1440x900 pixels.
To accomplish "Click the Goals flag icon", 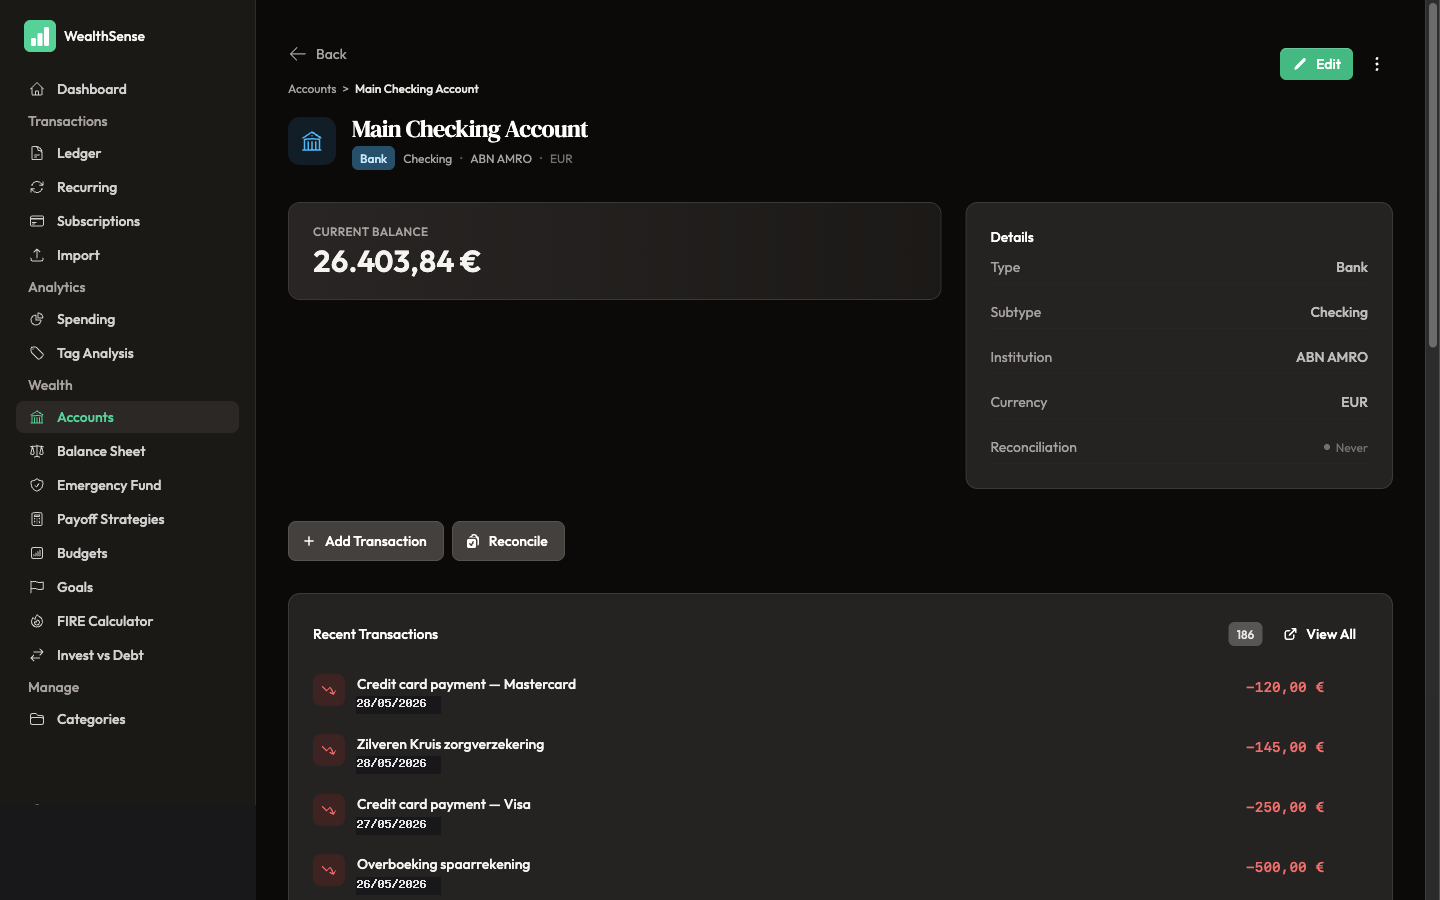I will pos(37,587).
